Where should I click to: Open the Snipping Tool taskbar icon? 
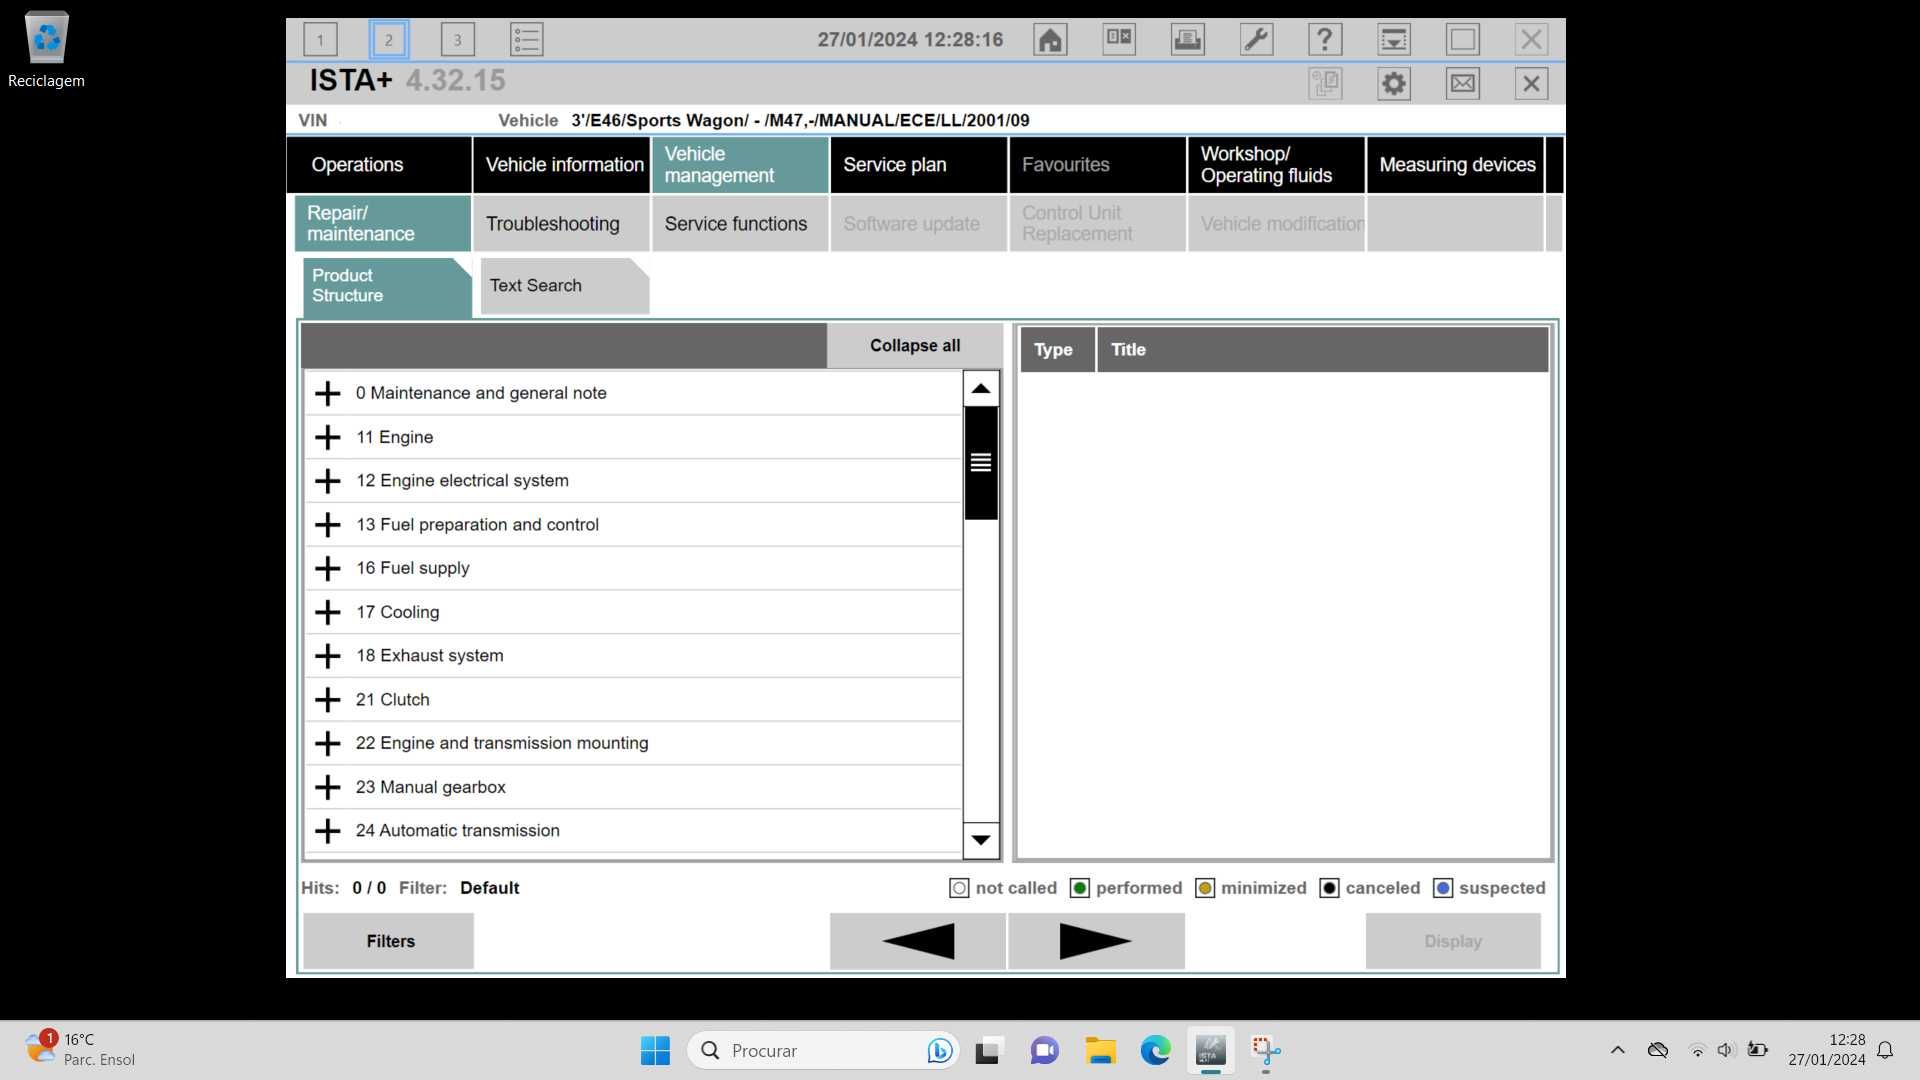click(x=1266, y=1050)
